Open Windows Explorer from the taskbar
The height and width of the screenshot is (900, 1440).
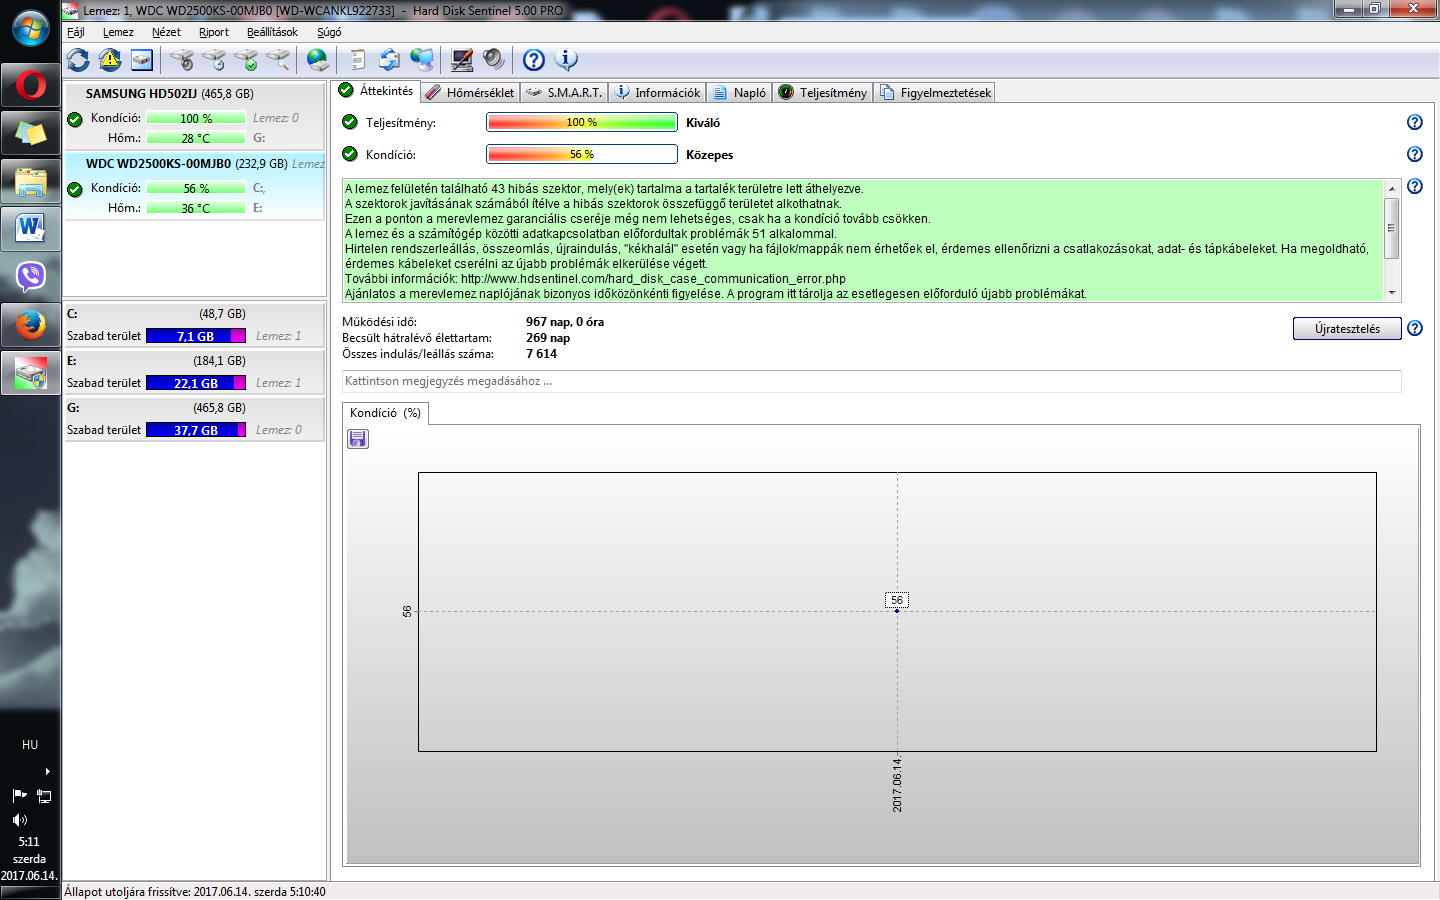[30, 182]
